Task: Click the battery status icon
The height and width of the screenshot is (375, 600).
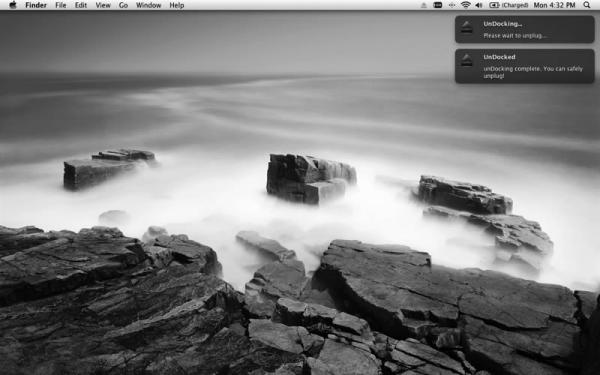Action: 494,5
